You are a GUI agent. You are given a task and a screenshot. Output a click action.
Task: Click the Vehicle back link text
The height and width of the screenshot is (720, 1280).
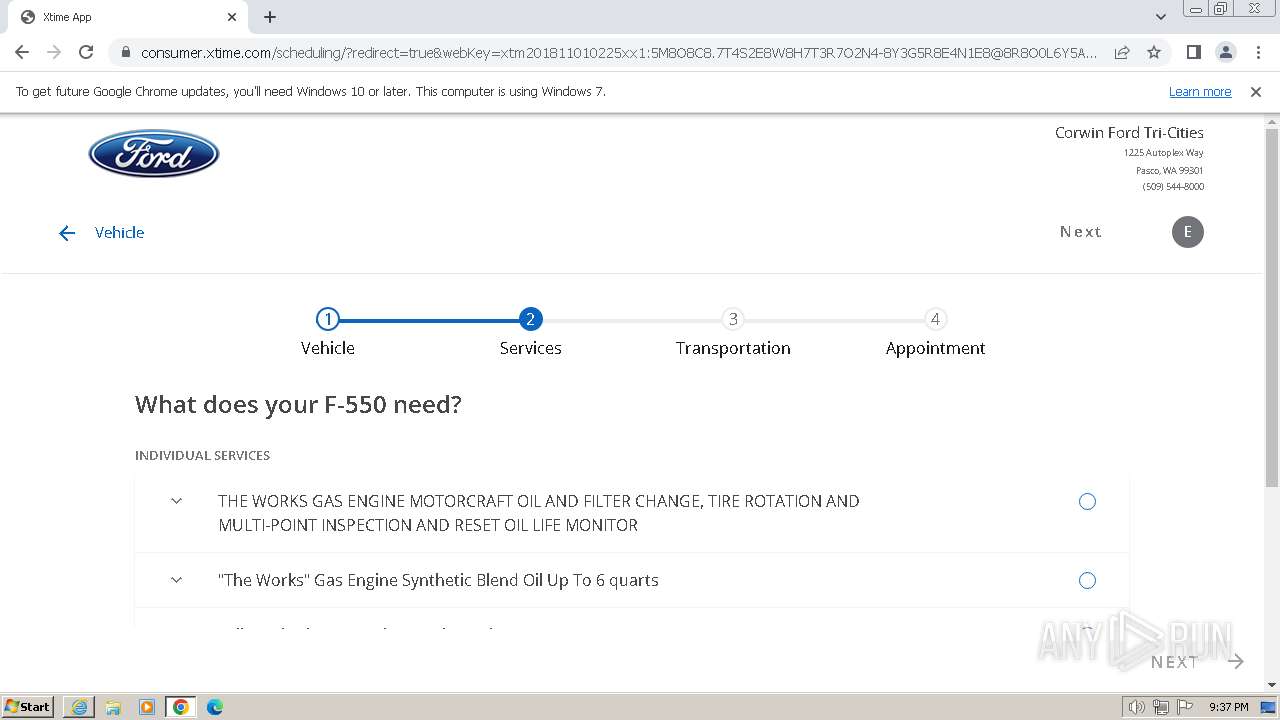click(119, 232)
